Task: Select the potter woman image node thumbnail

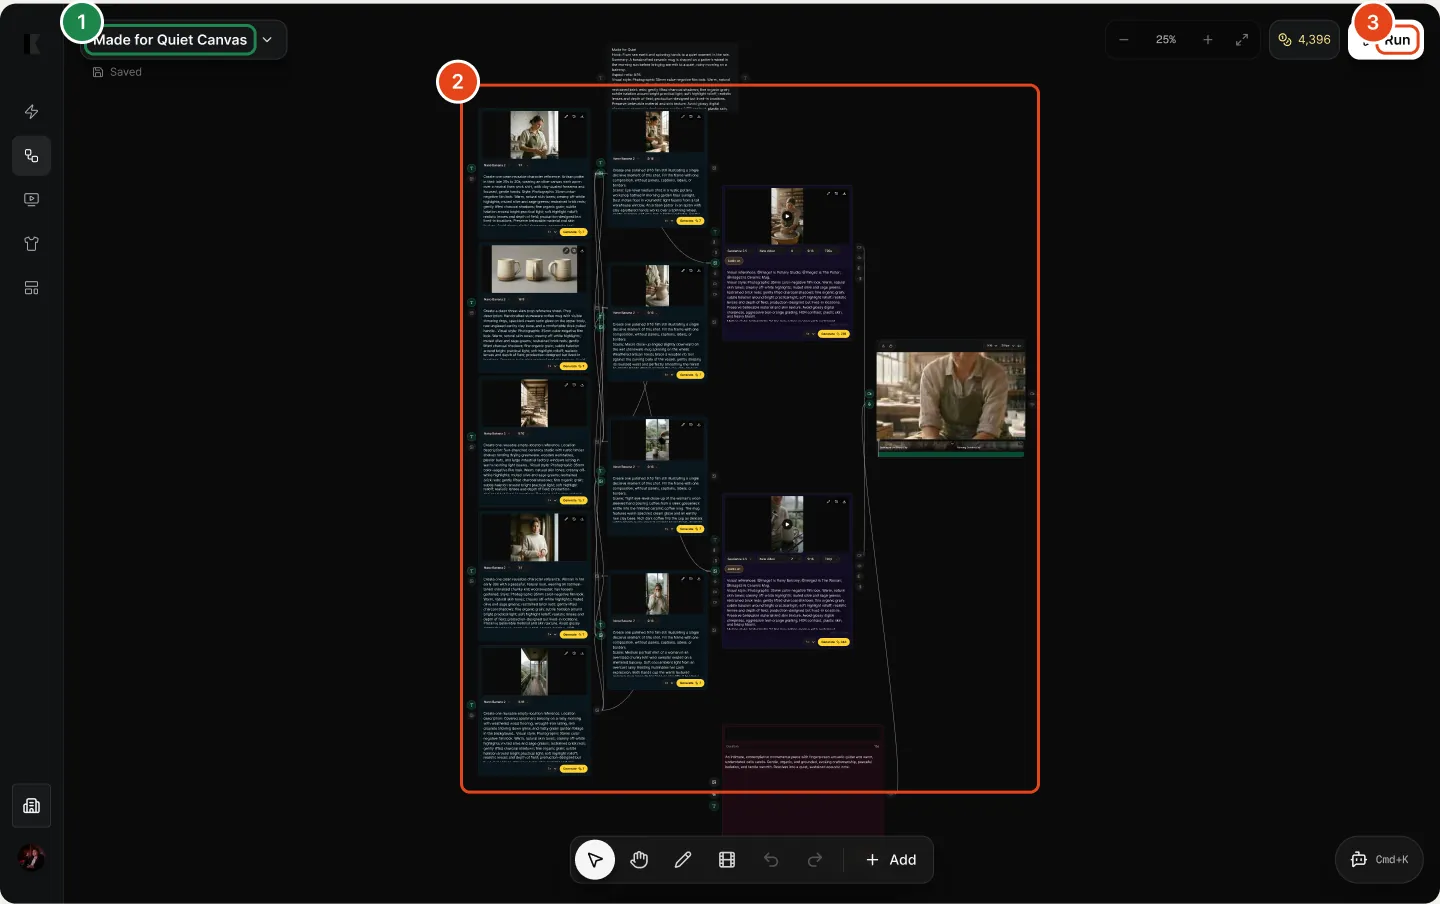Action: (x=535, y=134)
